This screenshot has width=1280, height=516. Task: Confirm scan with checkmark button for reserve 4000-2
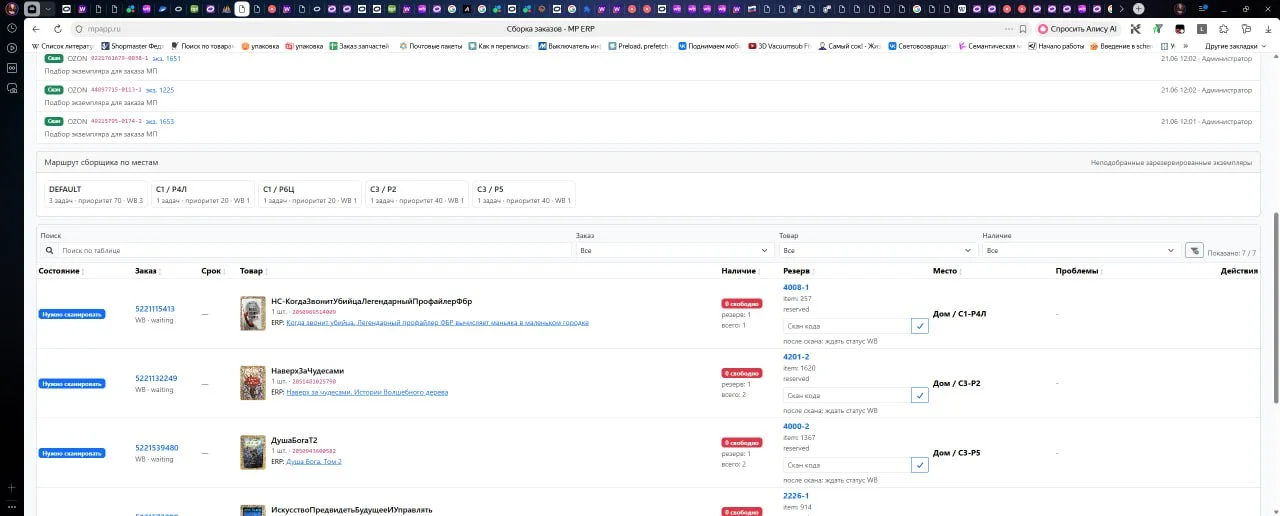point(920,465)
